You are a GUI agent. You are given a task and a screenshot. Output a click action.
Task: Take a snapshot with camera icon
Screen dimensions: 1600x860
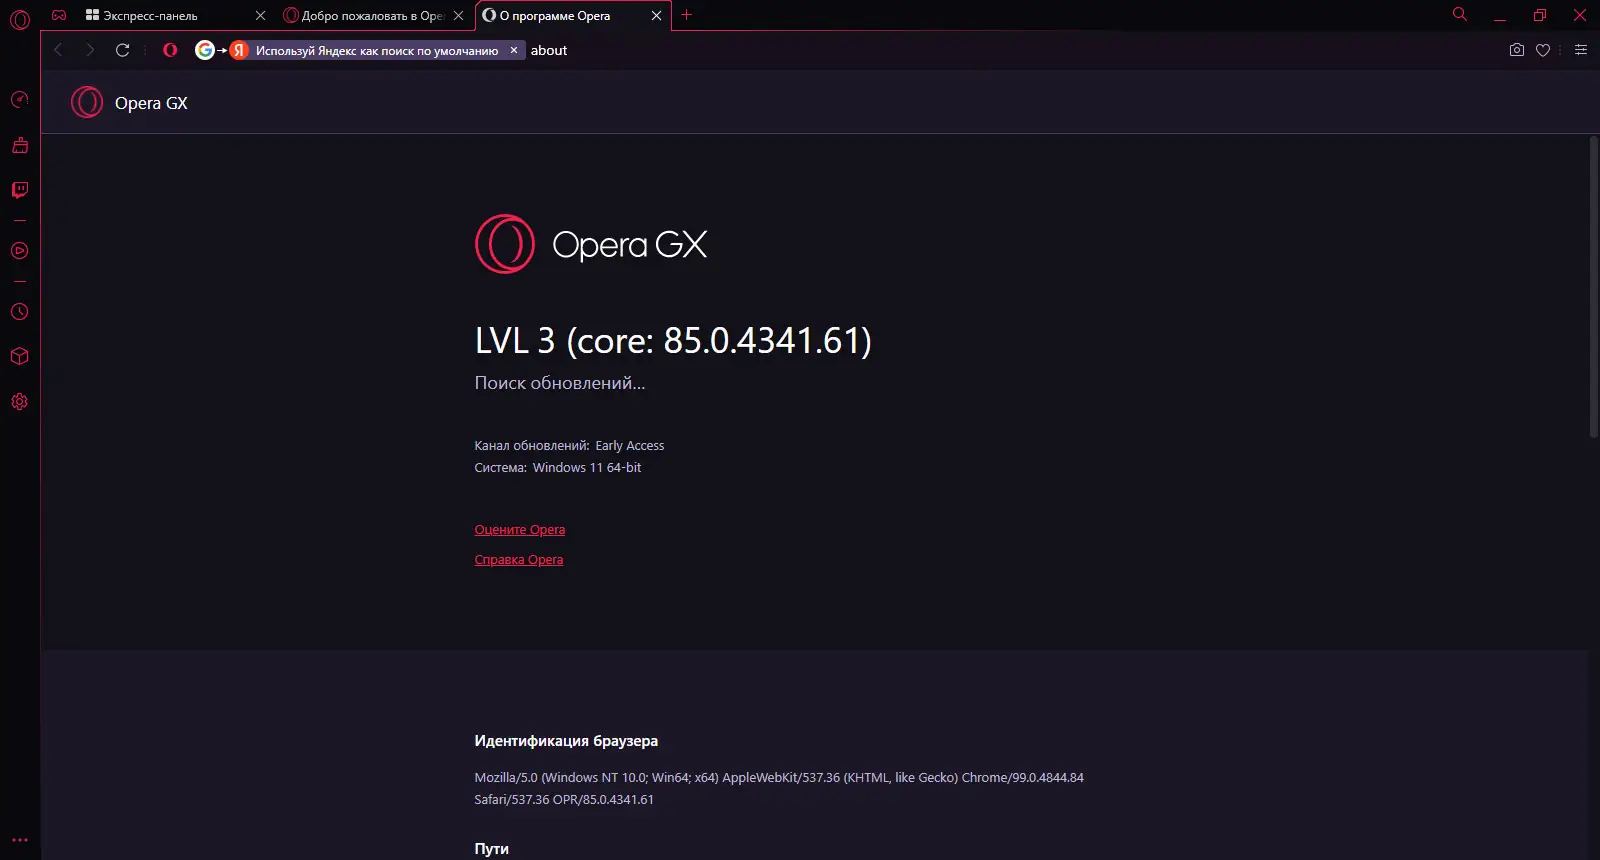[1517, 50]
